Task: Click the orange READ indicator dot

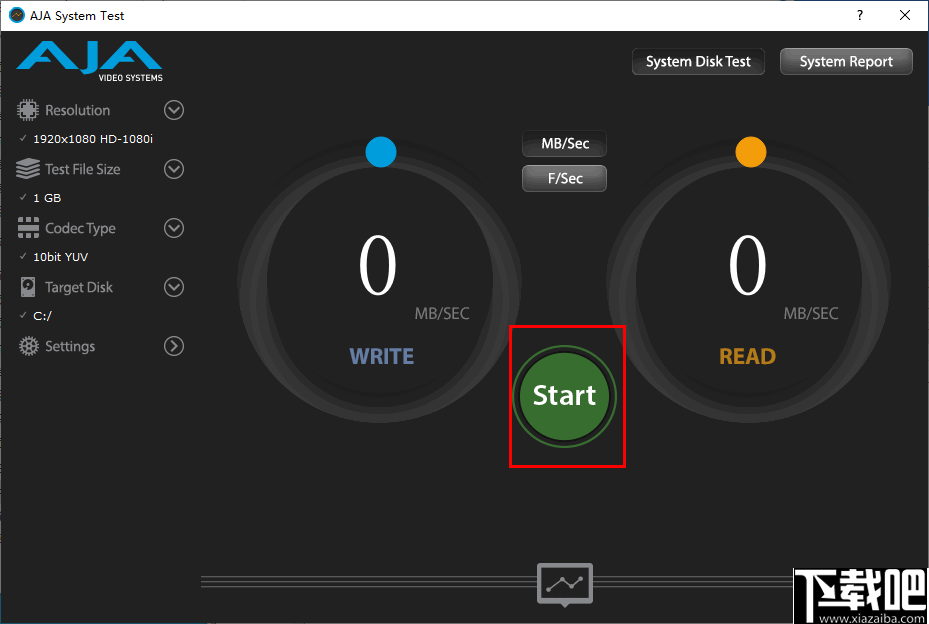Action: pos(751,152)
